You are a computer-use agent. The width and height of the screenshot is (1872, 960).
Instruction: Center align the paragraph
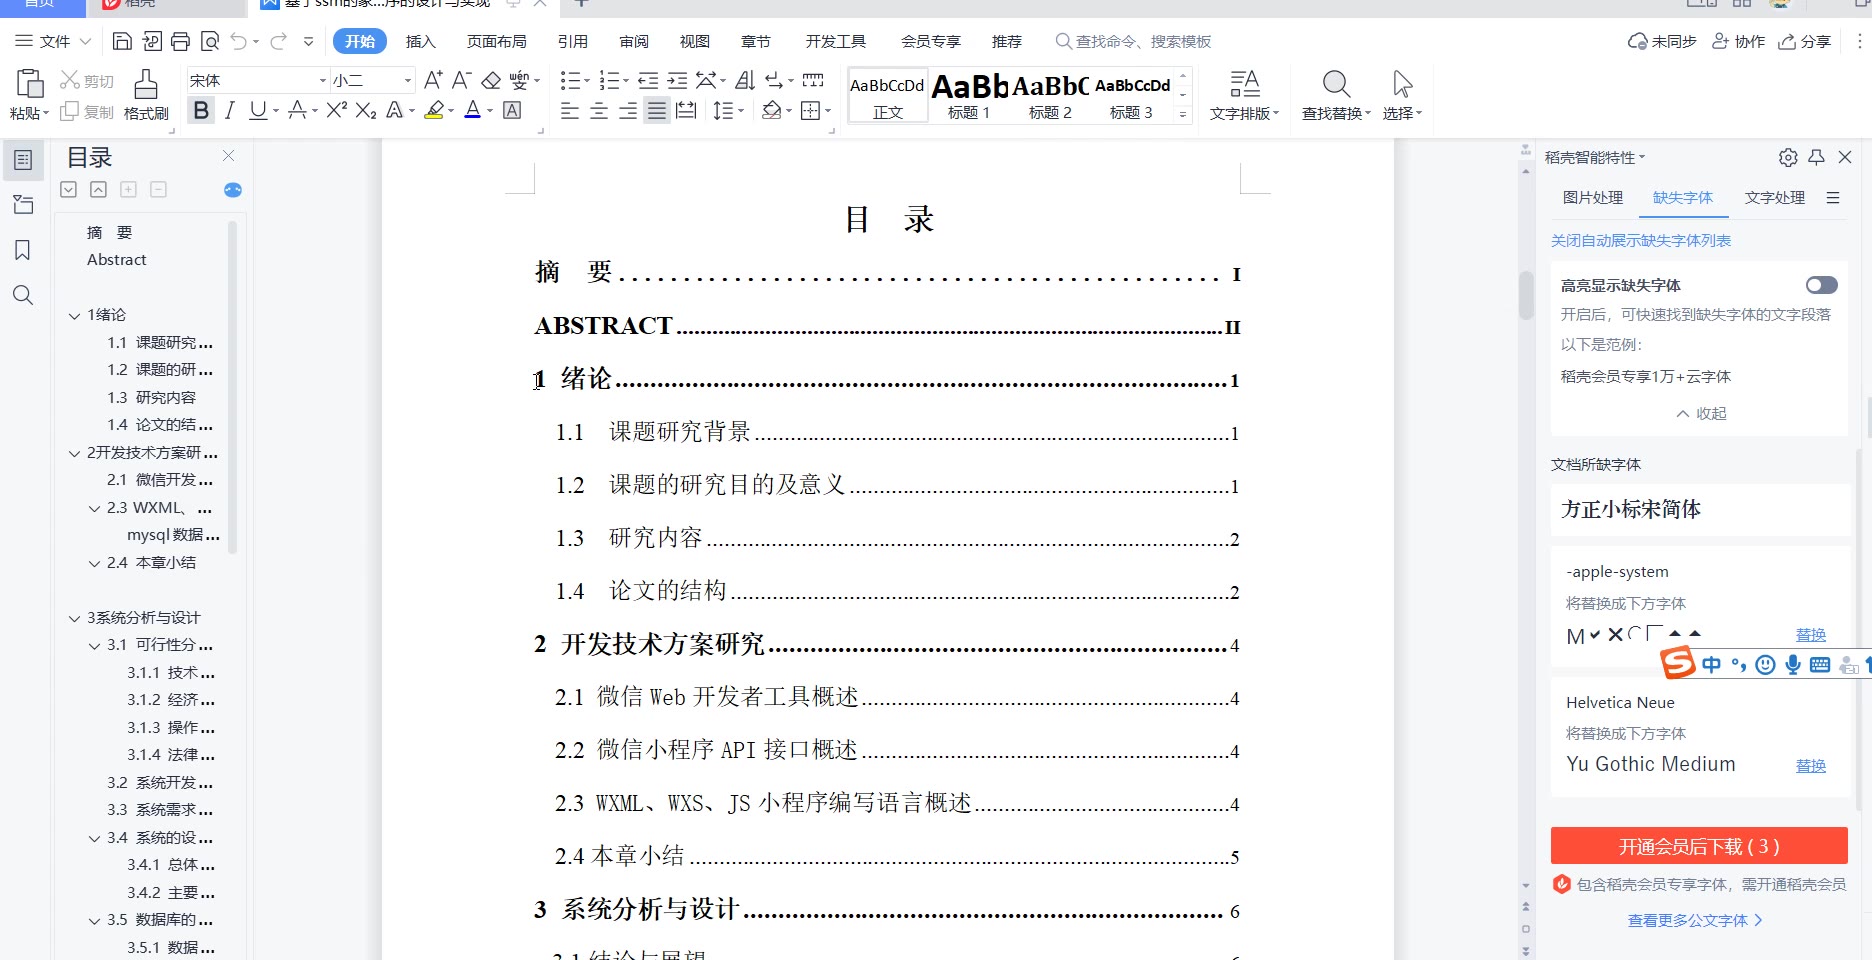pos(599,110)
